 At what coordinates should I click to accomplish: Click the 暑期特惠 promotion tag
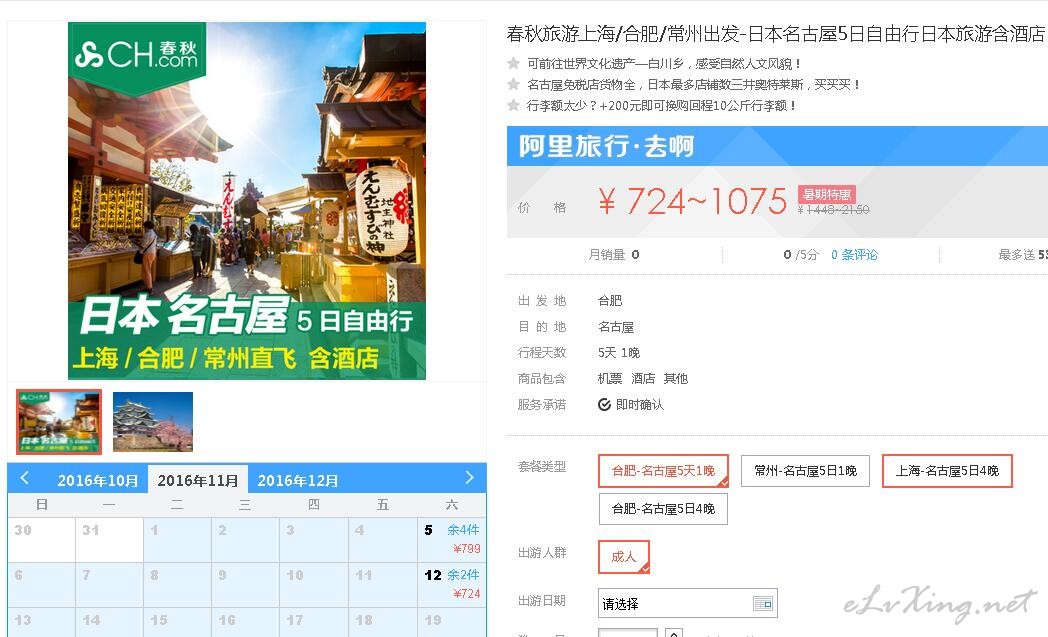pos(827,195)
